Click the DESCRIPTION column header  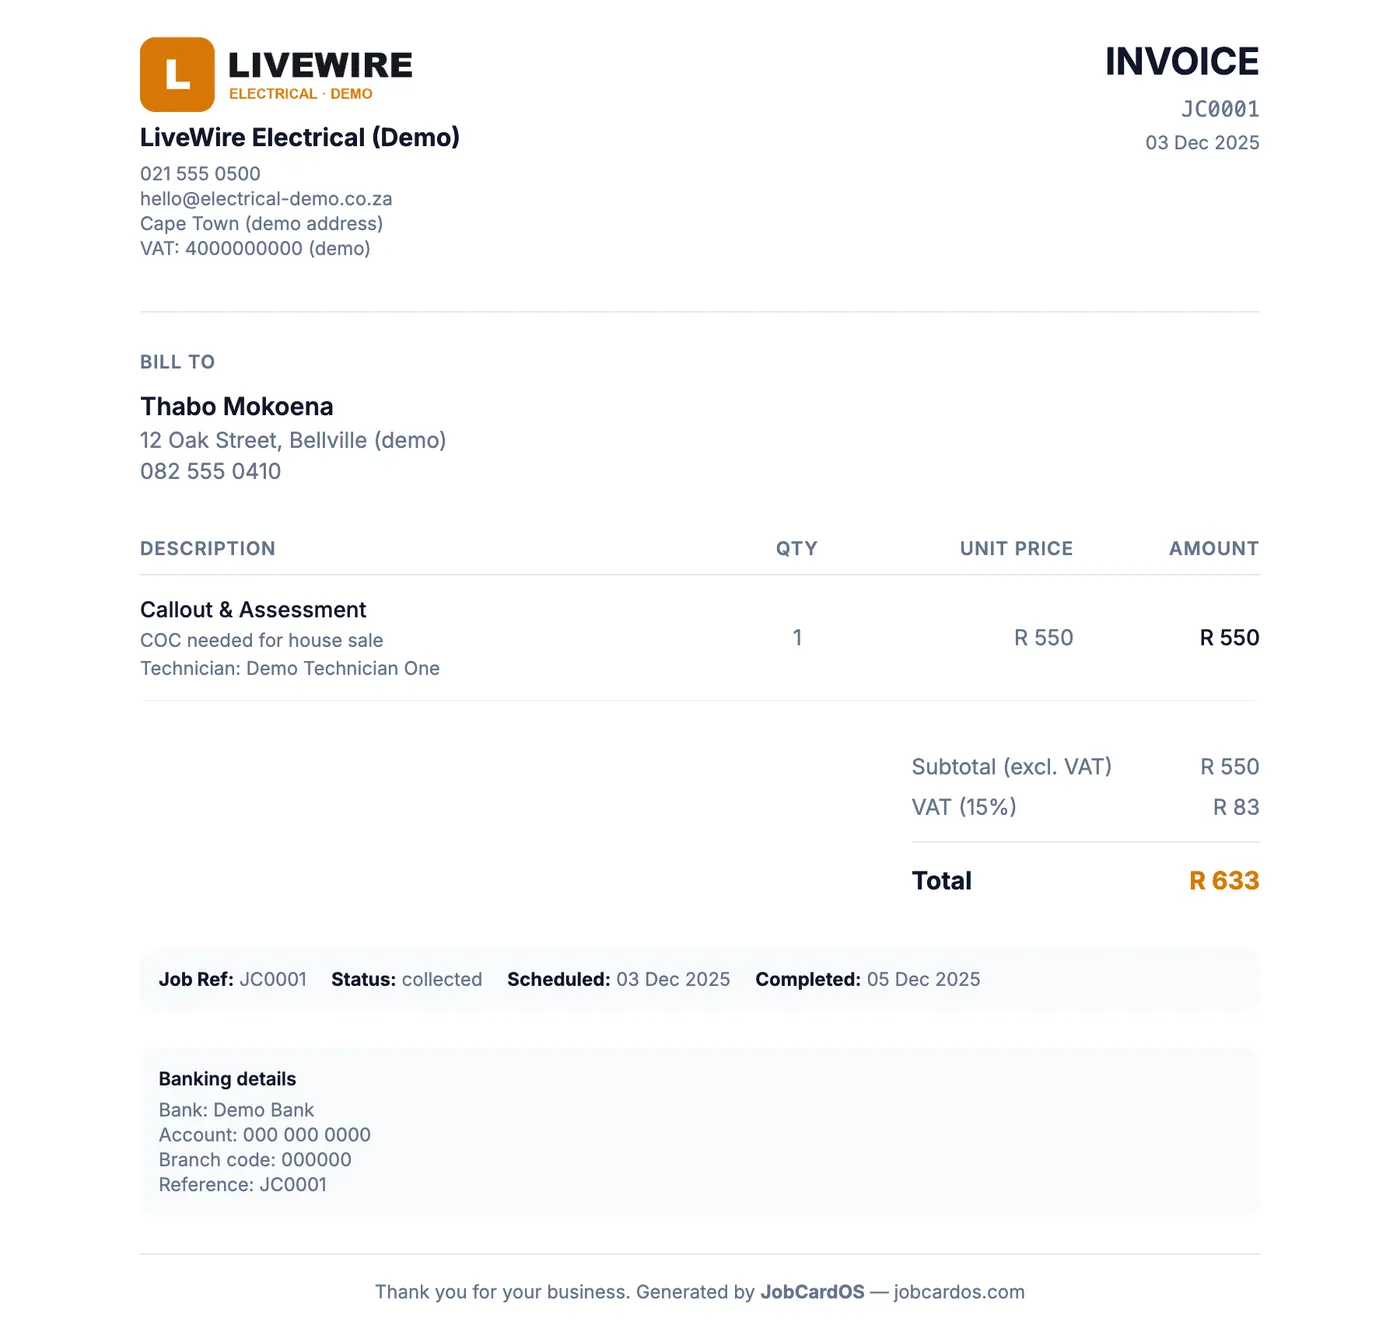coord(208,549)
